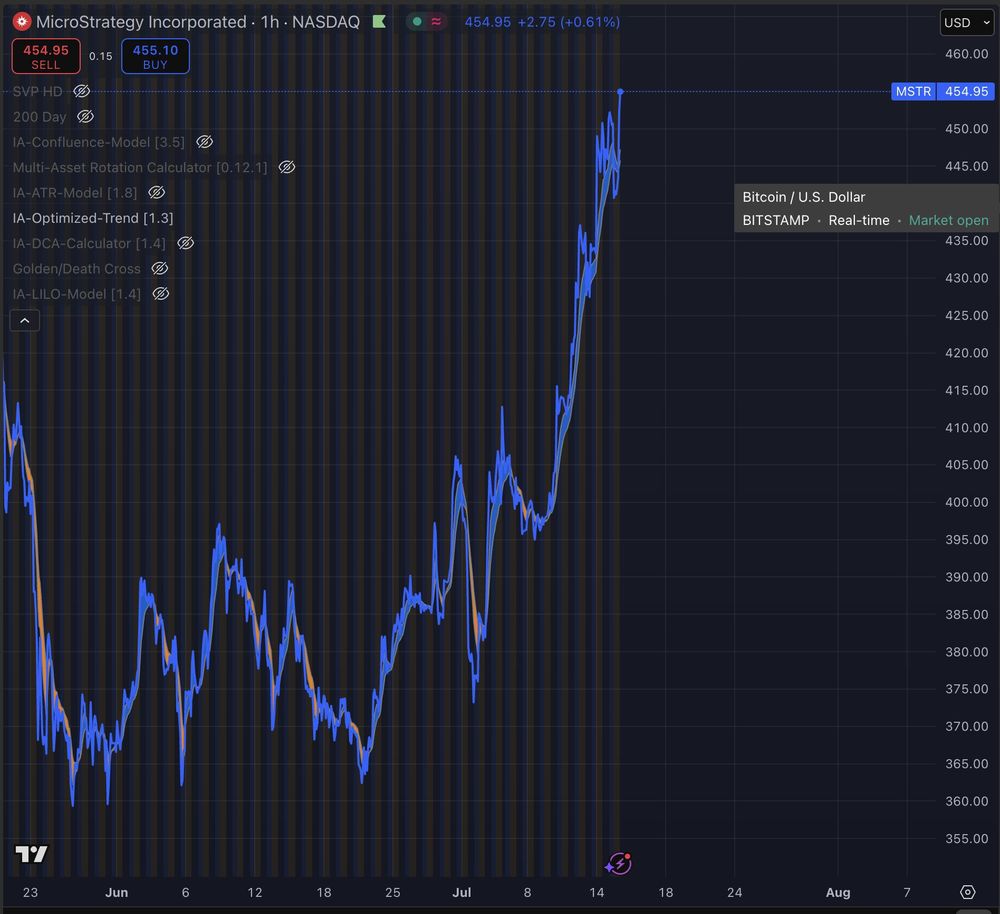This screenshot has height=914, width=1000.
Task: Click the Jul label on time axis
Action: (462, 892)
